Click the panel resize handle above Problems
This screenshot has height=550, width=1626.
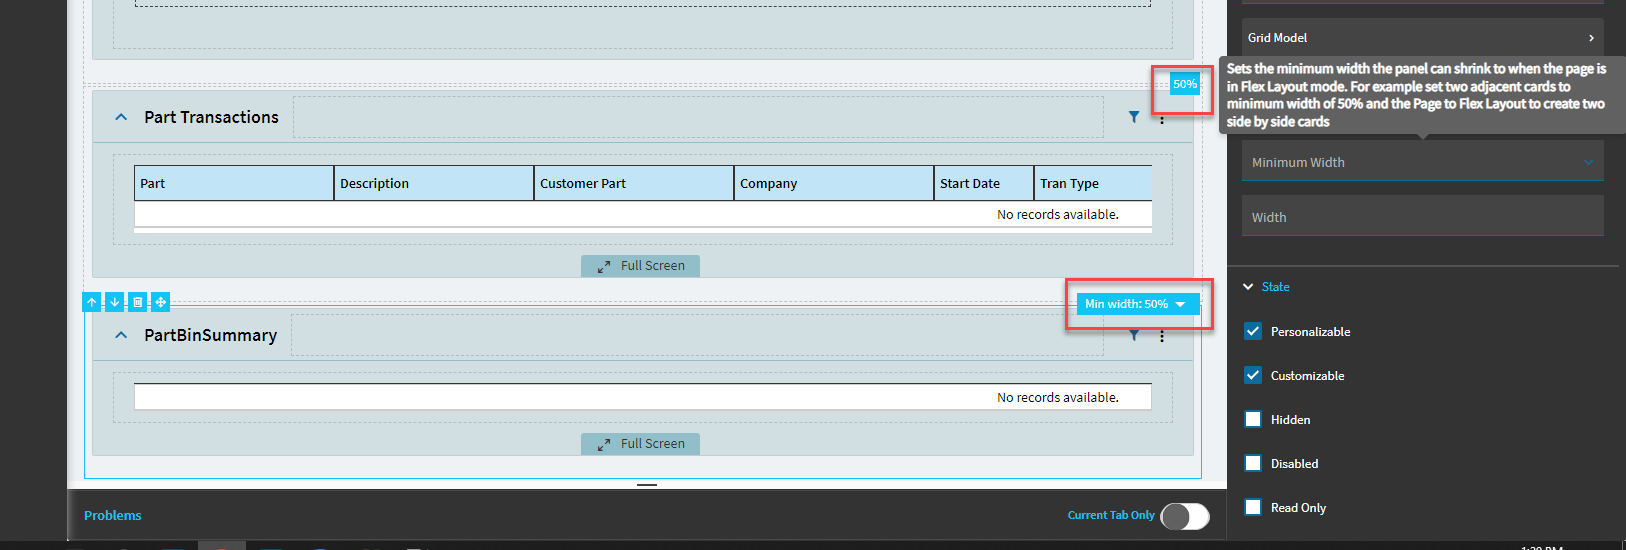click(647, 485)
